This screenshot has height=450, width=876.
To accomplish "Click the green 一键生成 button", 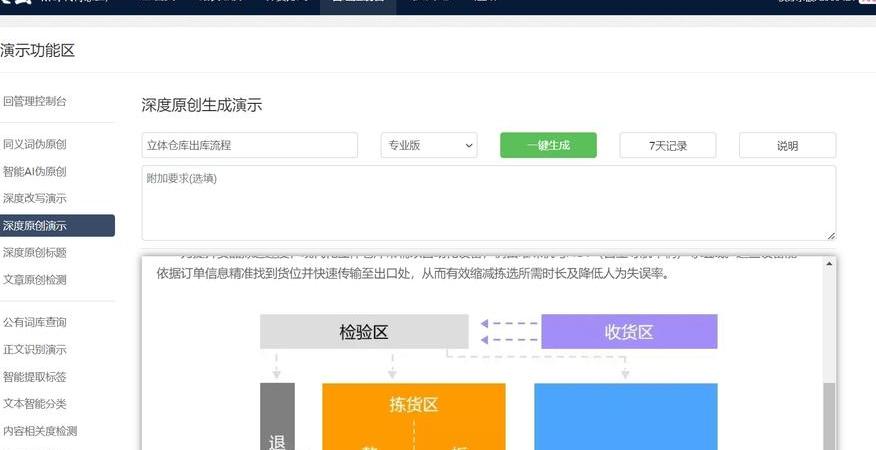I will (548, 145).
